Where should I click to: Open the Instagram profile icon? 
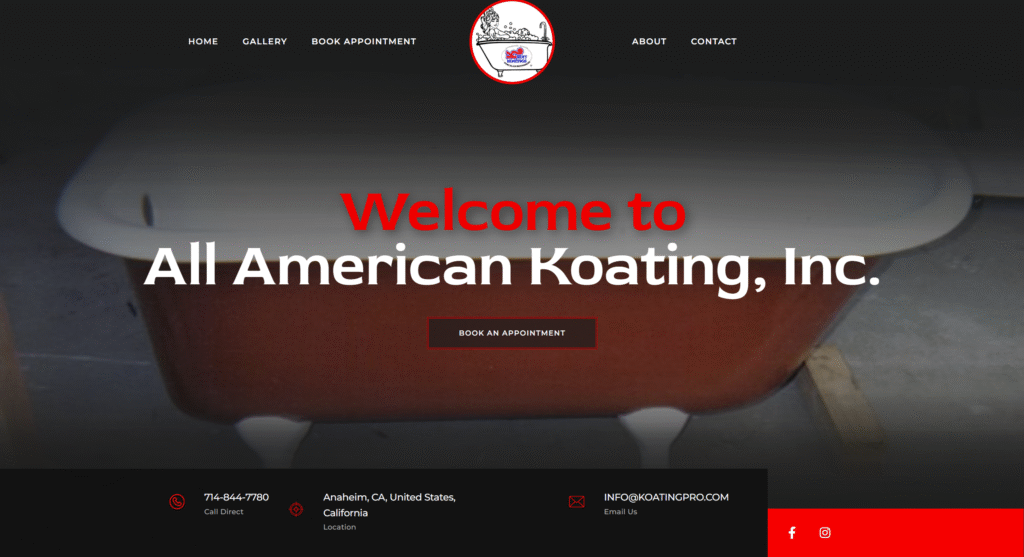825,533
